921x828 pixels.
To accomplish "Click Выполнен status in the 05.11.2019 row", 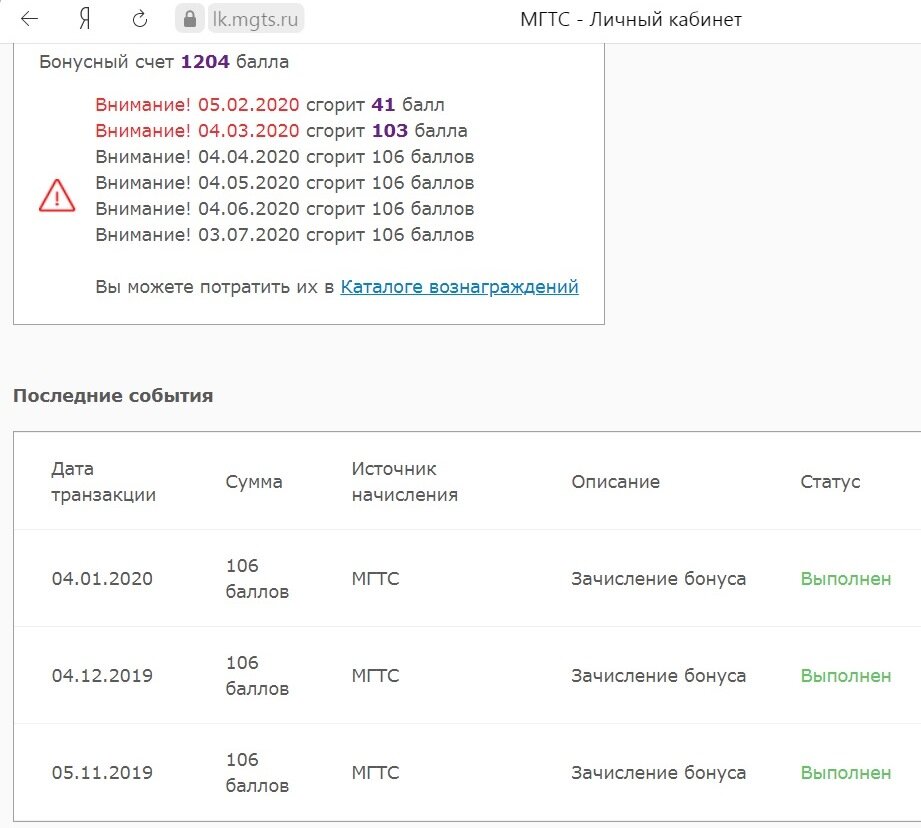I will pyautogui.click(x=846, y=773).
